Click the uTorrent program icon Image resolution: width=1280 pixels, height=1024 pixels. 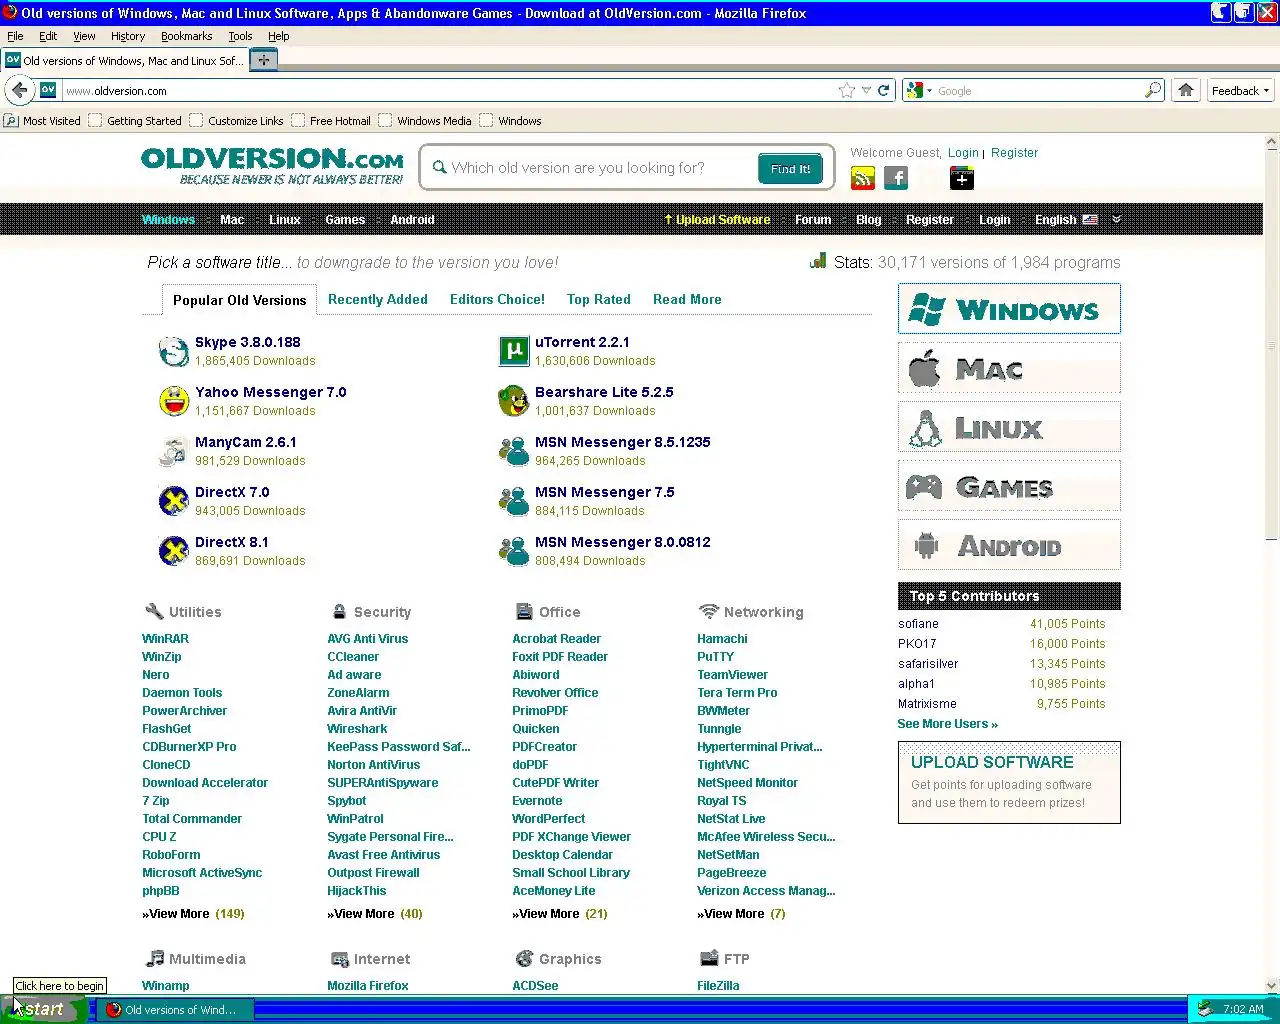pyautogui.click(x=513, y=351)
